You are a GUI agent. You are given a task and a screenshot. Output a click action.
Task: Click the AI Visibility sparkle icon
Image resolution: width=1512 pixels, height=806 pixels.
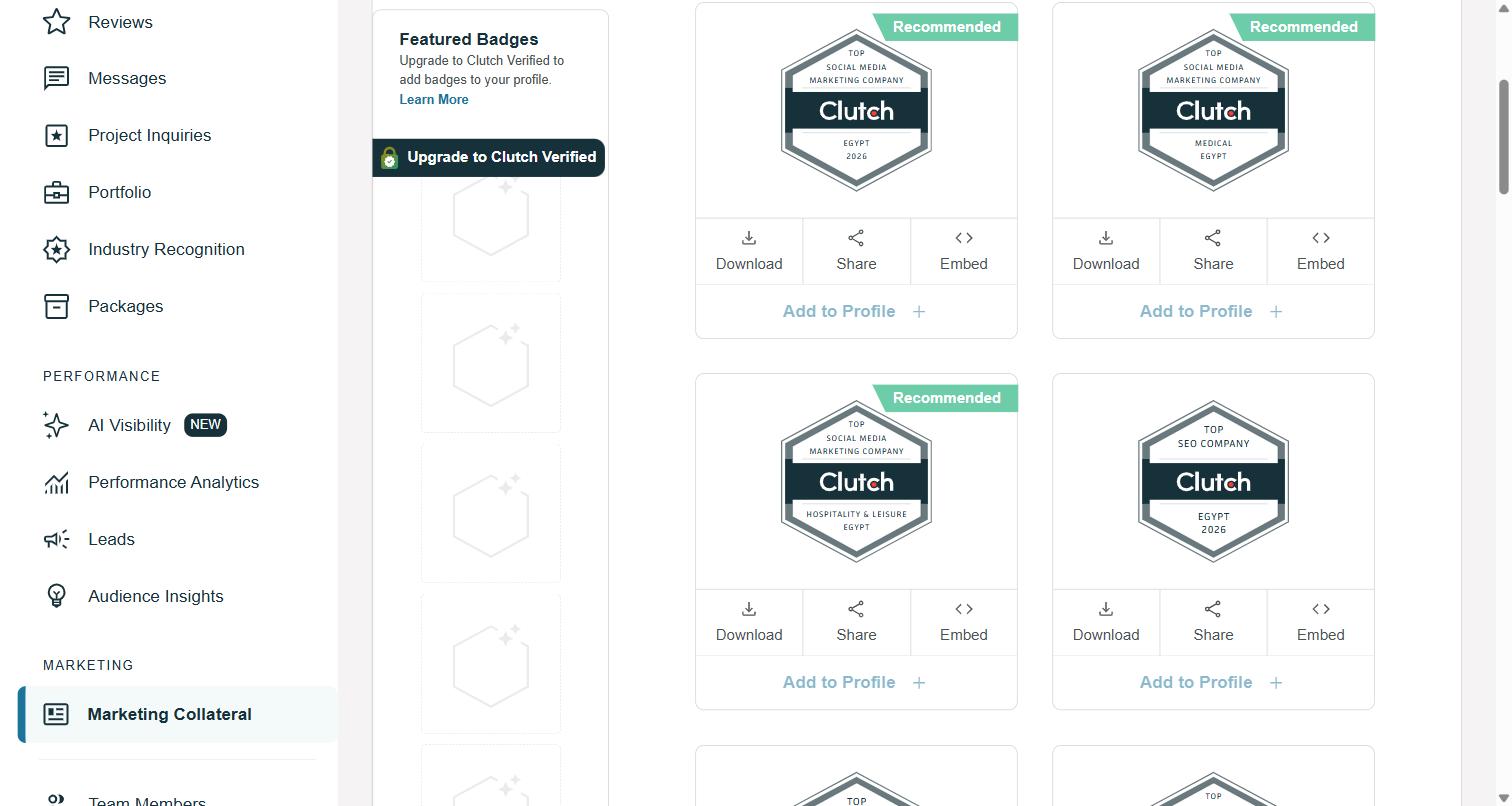[57, 425]
